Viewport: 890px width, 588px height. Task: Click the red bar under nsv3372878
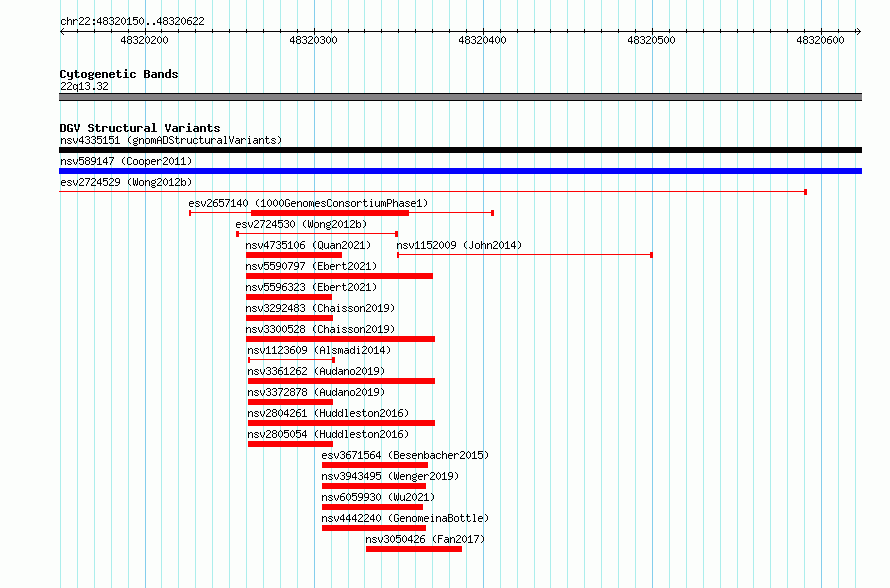[291, 402]
